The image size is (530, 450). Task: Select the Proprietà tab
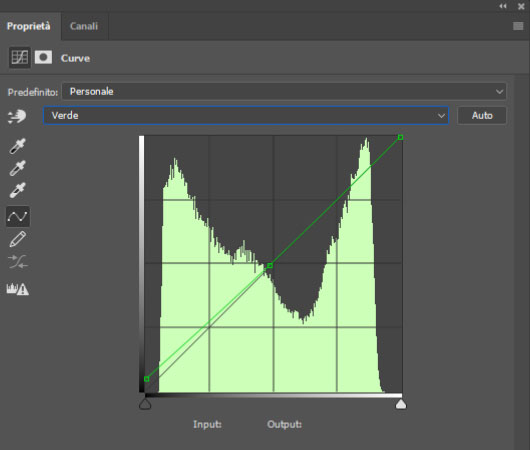click(29, 26)
